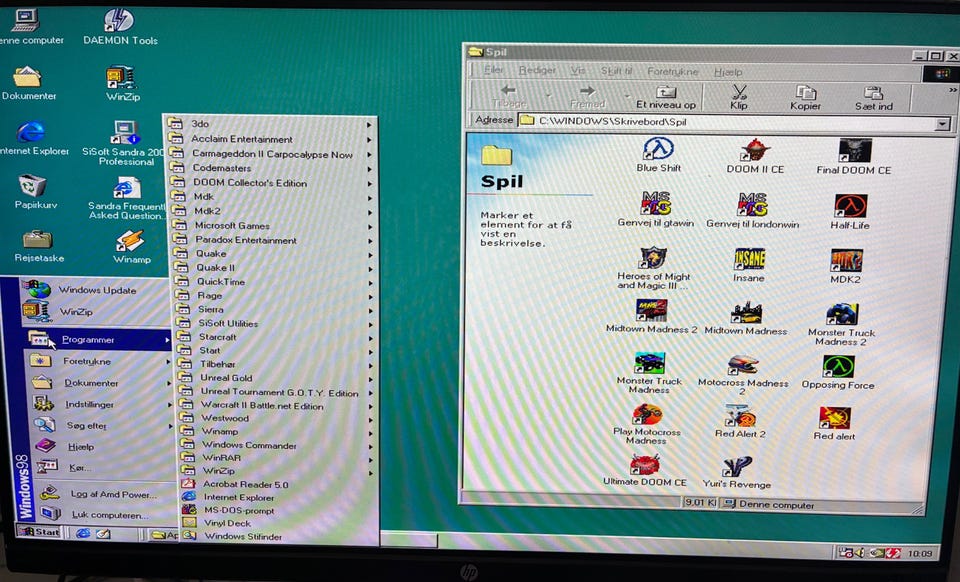
Task: Select the Papirkurv recycle bin icon
Action: point(35,192)
